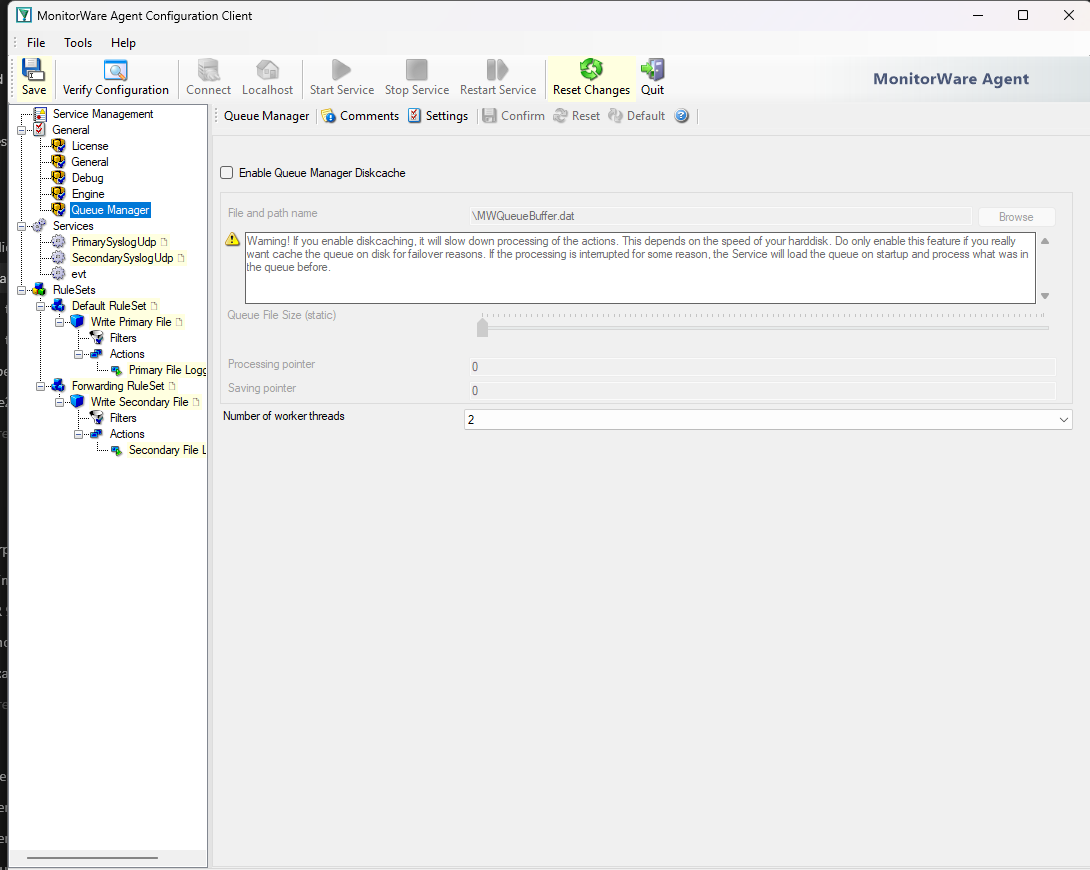The height and width of the screenshot is (870, 1090).
Task: Open the Tools menu
Action: (78, 43)
